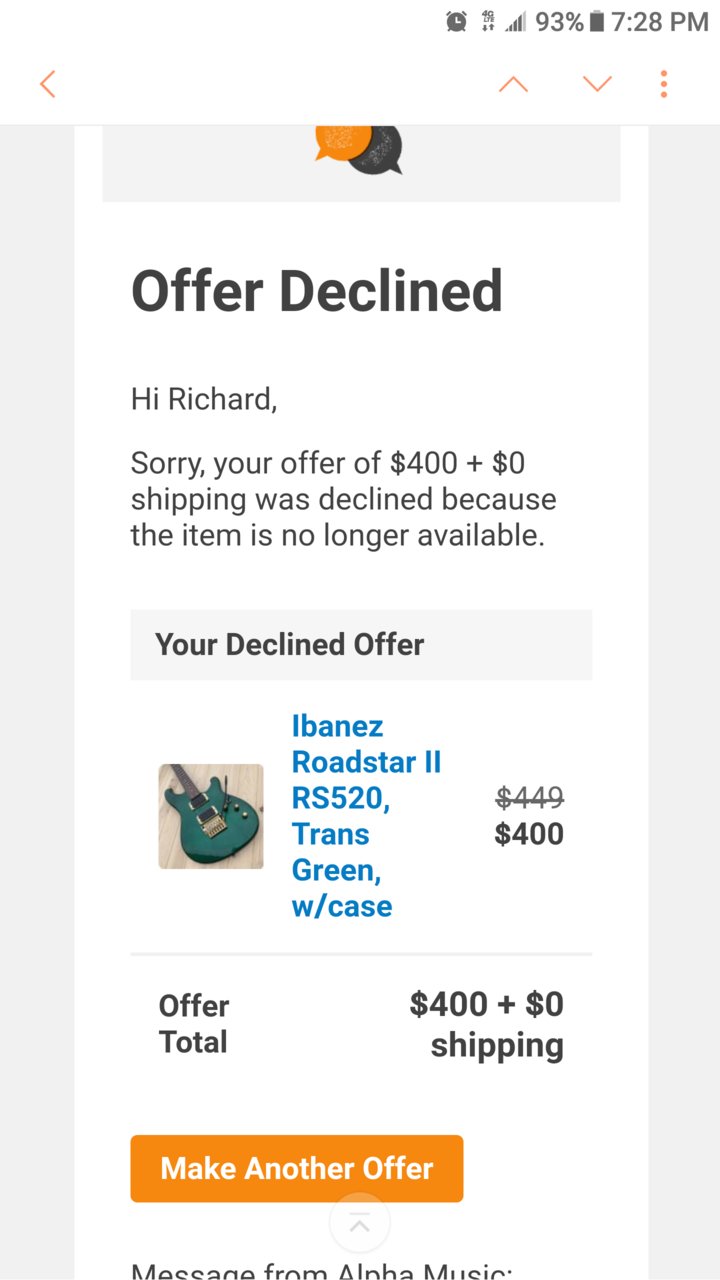Tap the signal strength bars icon
Image resolution: width=720 pixels, height=1280 pixels.
[x=515, y=21]
